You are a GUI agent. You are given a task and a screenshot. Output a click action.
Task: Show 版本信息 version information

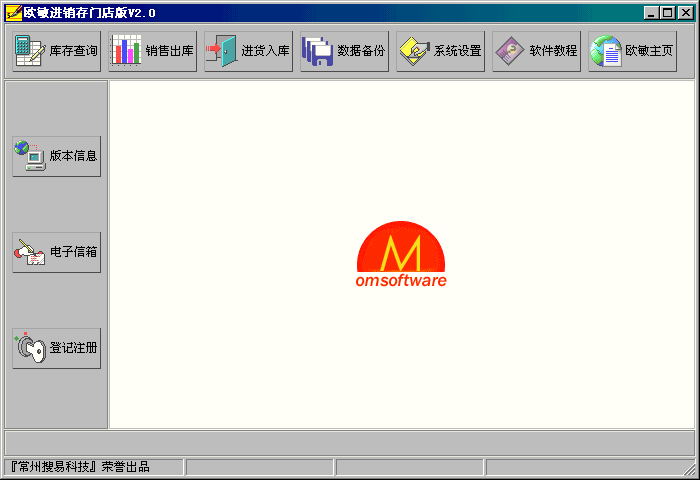[x=57, y=156]
